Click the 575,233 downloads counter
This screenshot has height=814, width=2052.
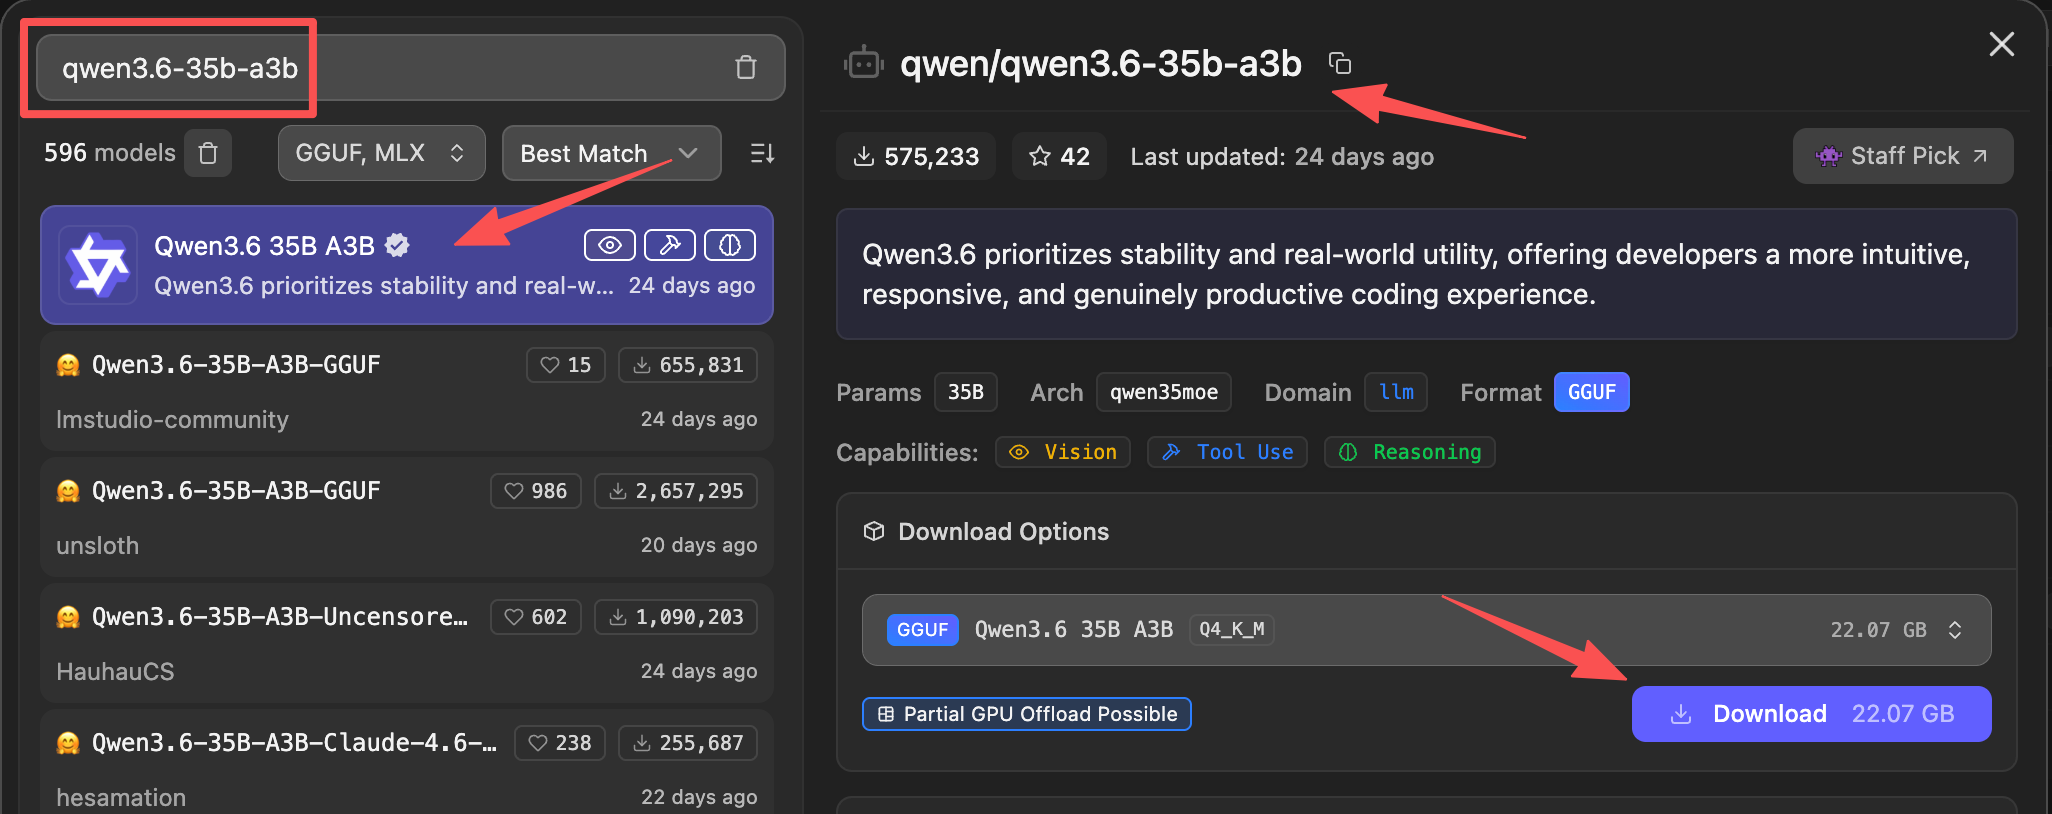point(916,156)
